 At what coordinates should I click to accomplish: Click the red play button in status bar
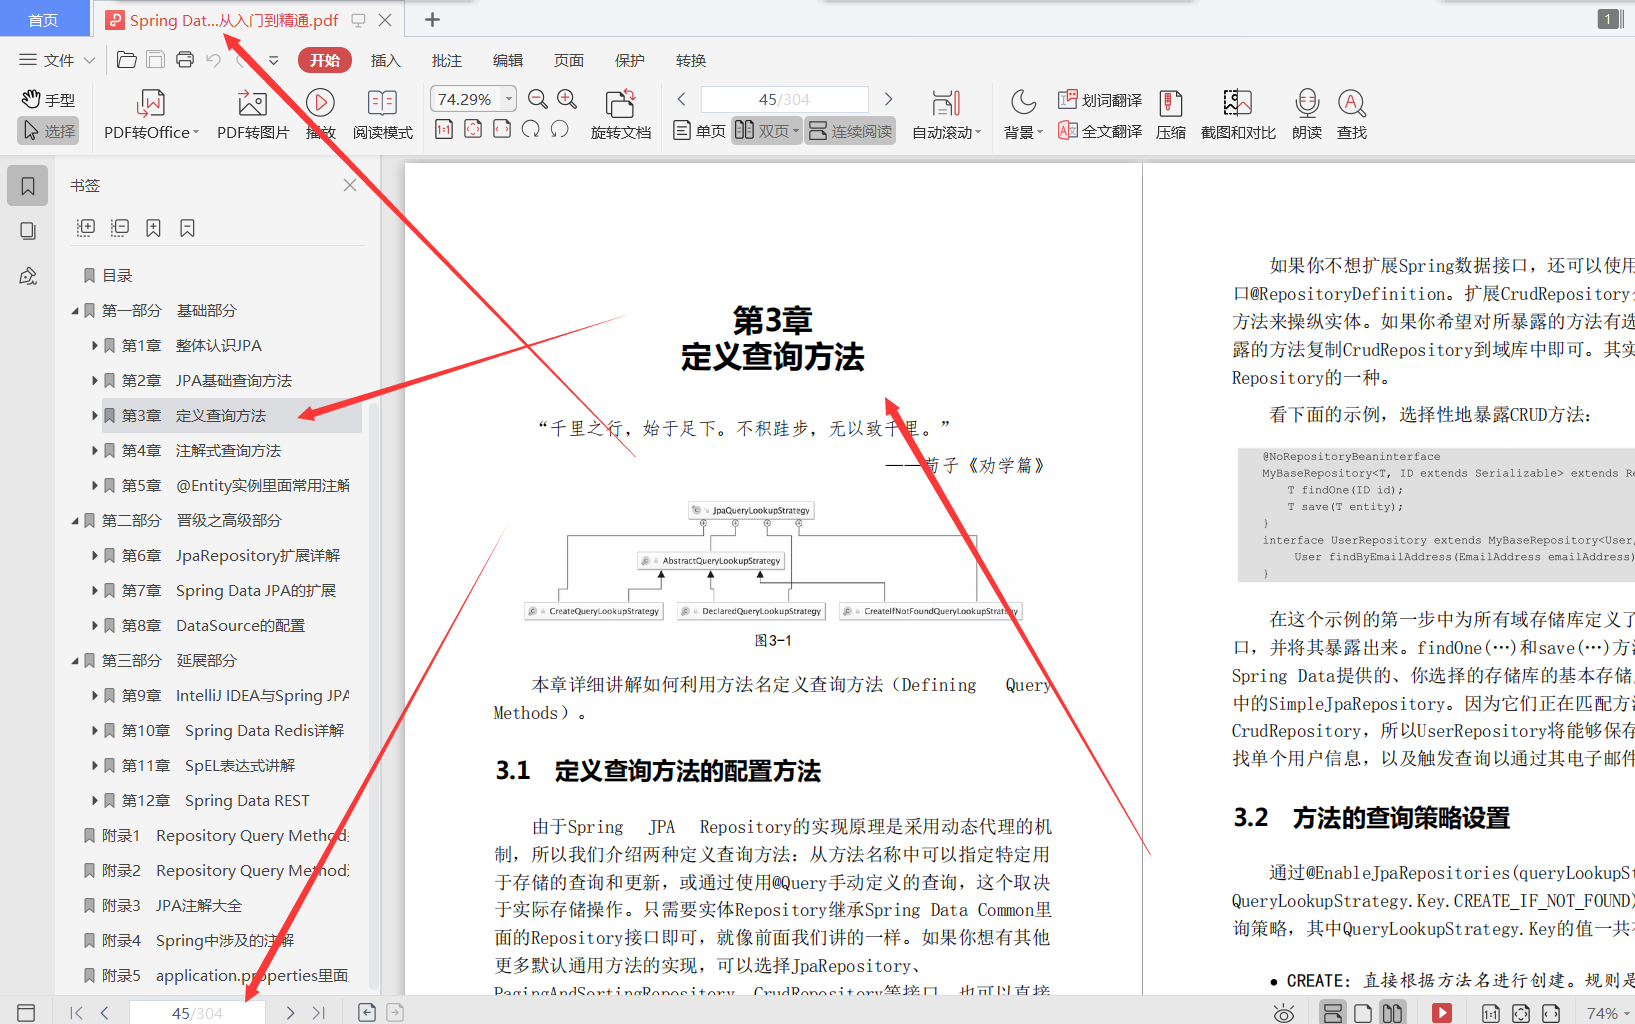coord(1442,1013)
